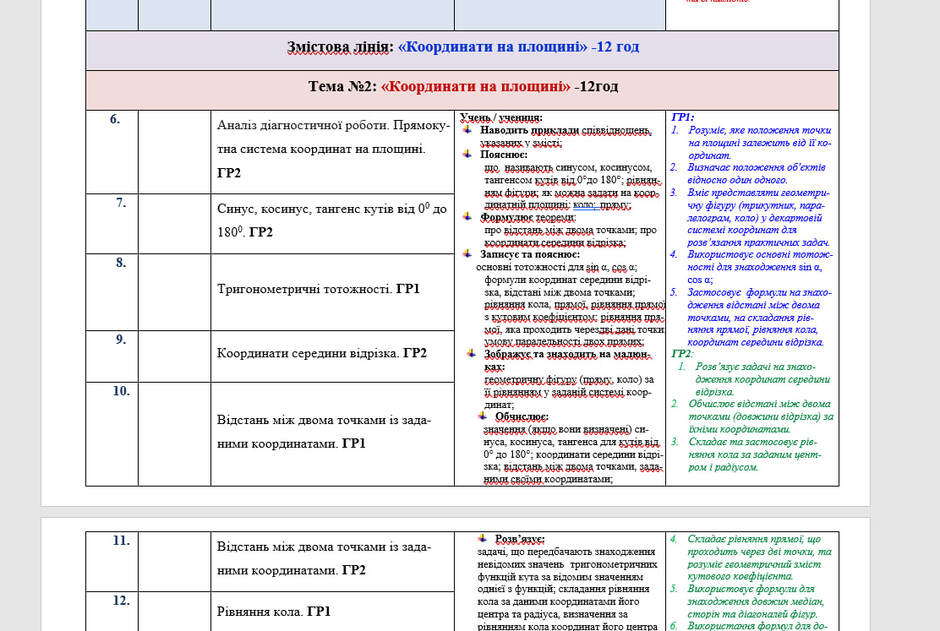Click the green 'ГР2:' label
The height and width of the screenshot is (631, 940).
(x=682, y=354)
